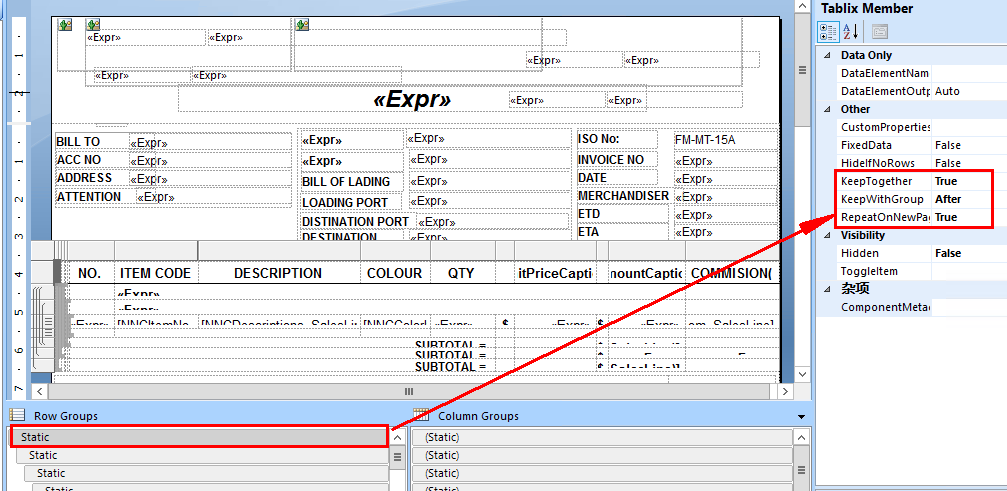
Task: Select the ISO No: label textbox
Action: coord(617,139)
